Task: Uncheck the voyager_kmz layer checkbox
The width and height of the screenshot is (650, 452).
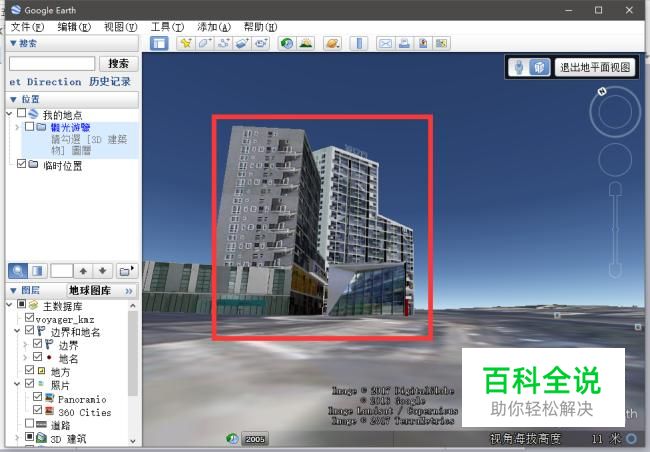Action: click(x=29, y=318)
